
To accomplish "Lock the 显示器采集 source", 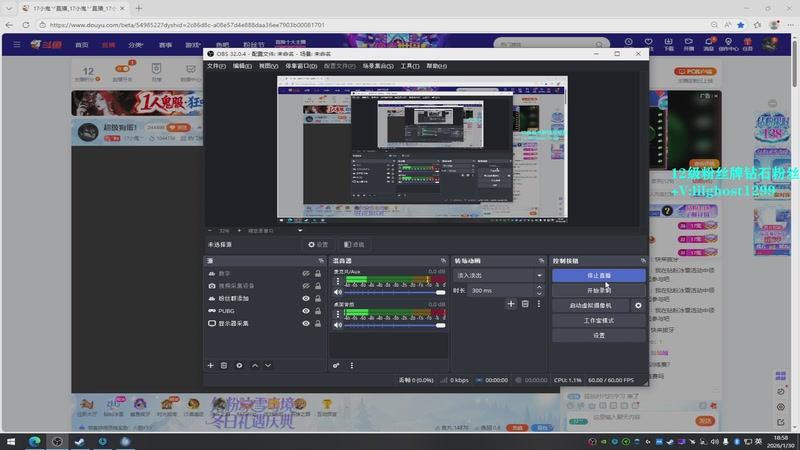I will coord(318,323).
